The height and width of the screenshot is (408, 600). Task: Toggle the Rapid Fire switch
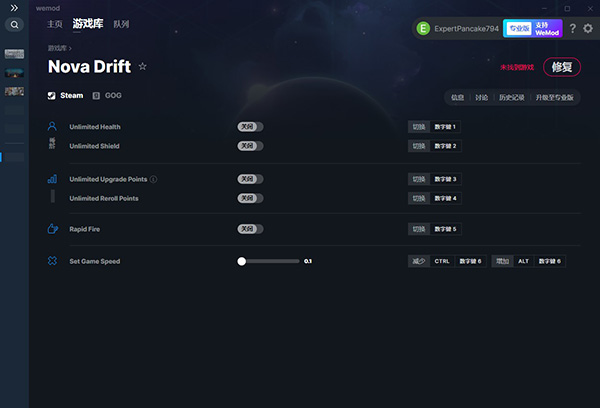pyautogui.click(x=250, y=229)
